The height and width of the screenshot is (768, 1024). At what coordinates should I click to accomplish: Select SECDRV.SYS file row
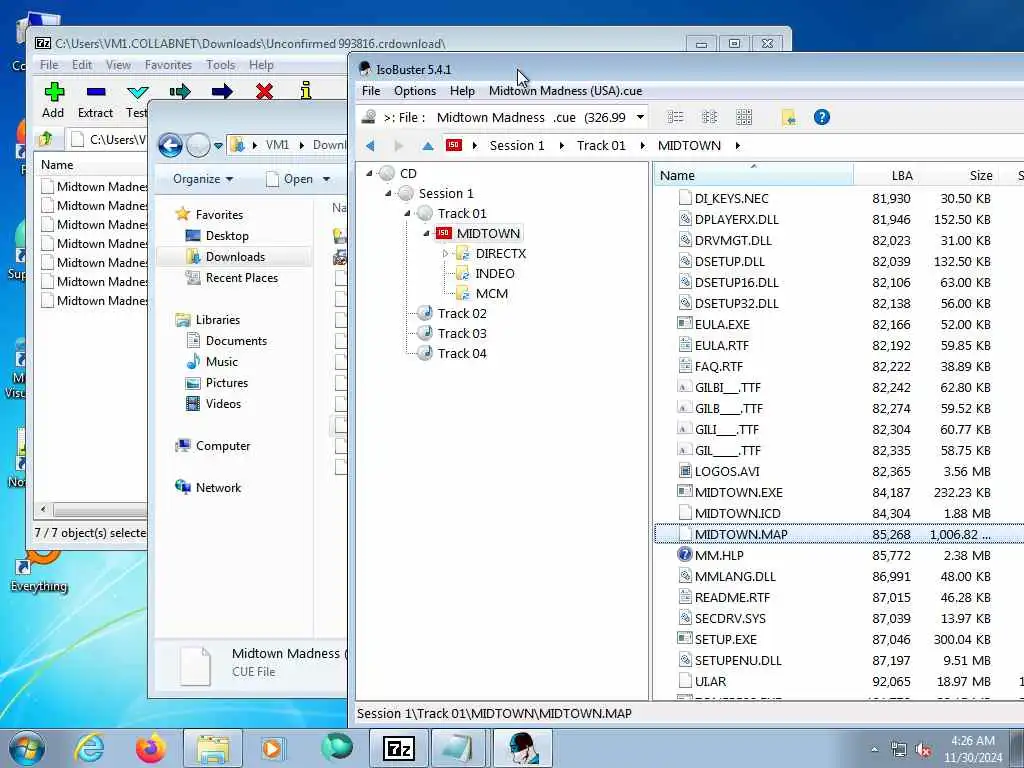coord(839,618)
